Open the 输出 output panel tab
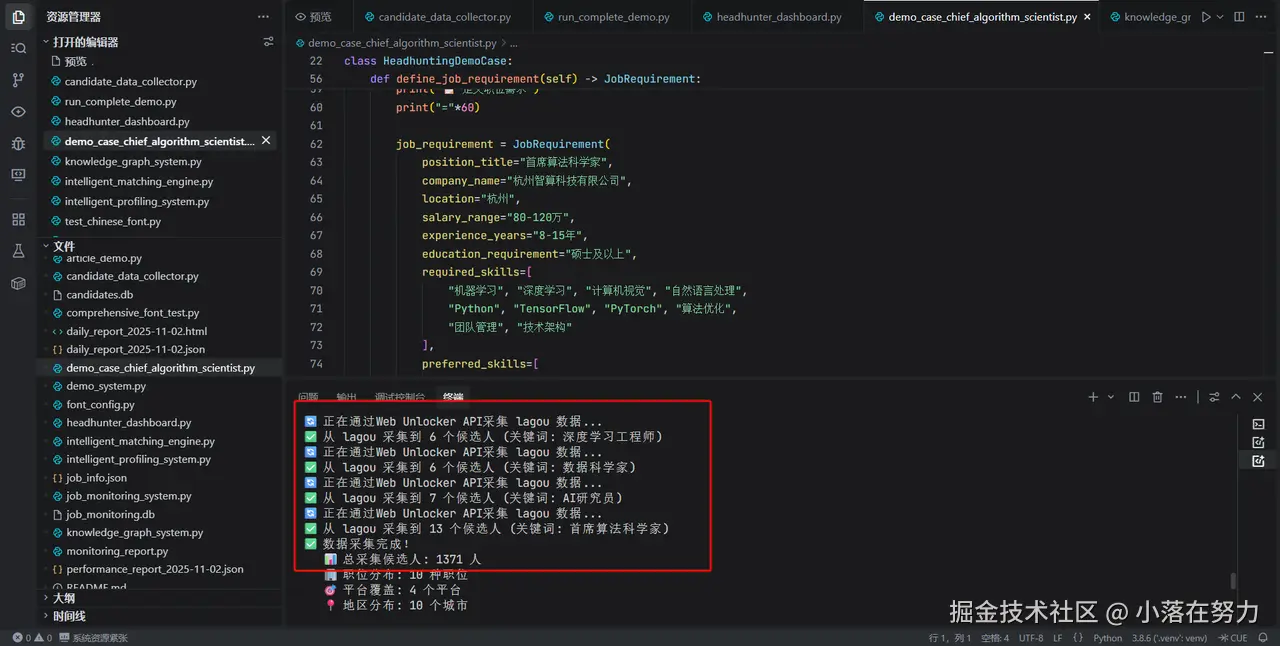The image size is (1280, 646). (x=346, y=397)
